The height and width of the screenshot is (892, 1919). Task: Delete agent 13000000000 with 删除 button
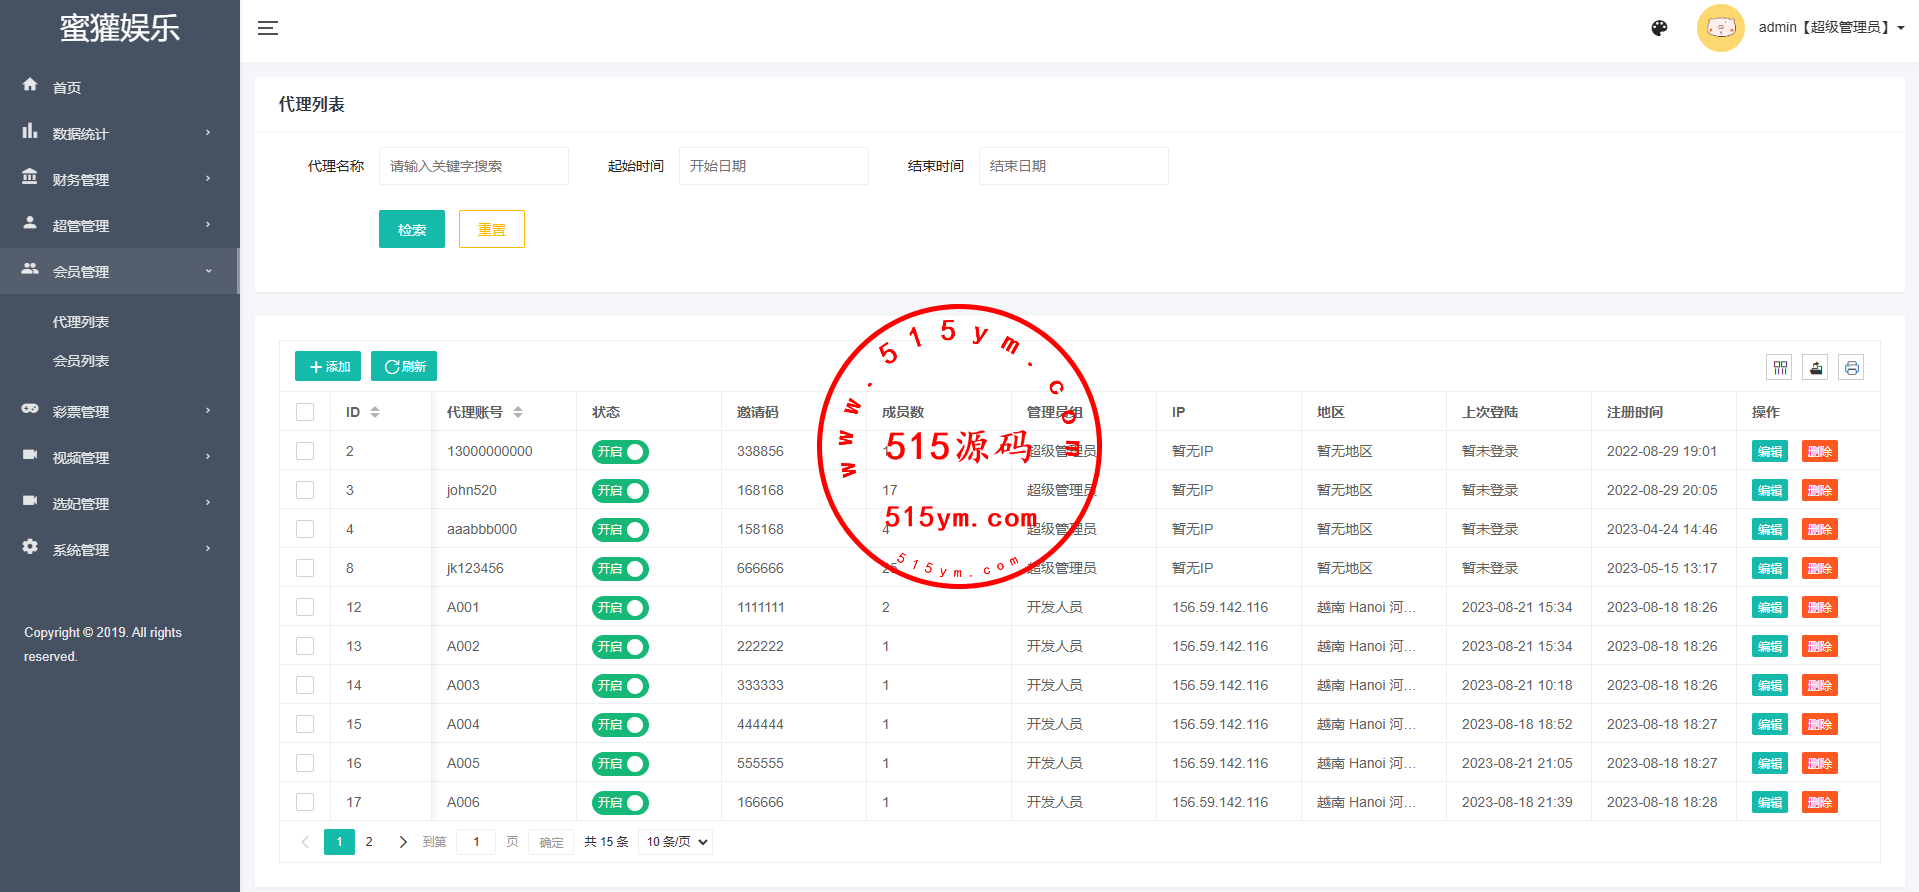pos(1819,452)
